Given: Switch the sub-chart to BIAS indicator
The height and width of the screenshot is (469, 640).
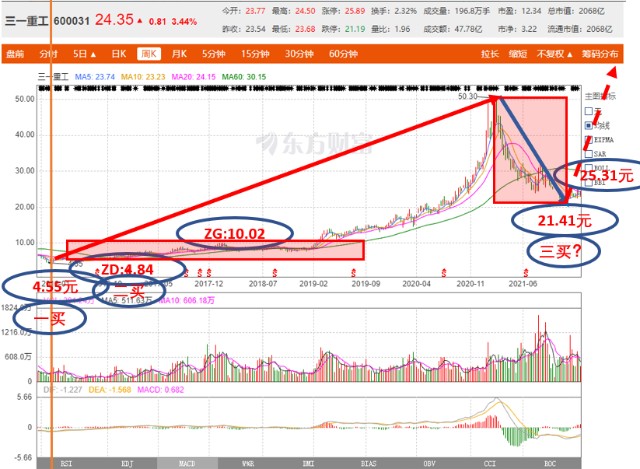Looking at the screenshot, I should (369, 463).
